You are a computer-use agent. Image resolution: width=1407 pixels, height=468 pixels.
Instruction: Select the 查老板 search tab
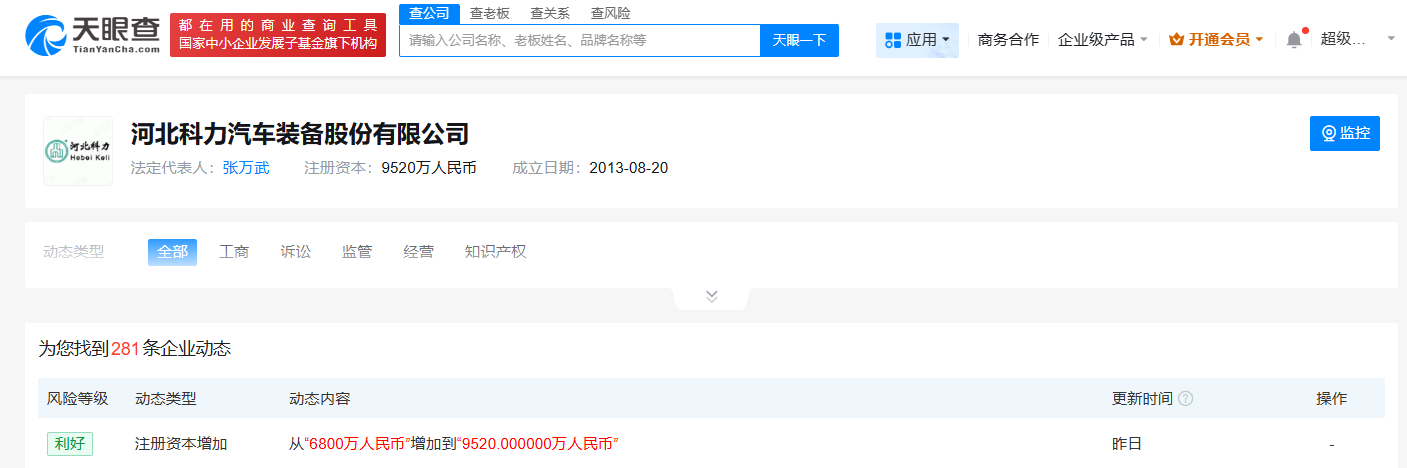(x=490, y=13)
